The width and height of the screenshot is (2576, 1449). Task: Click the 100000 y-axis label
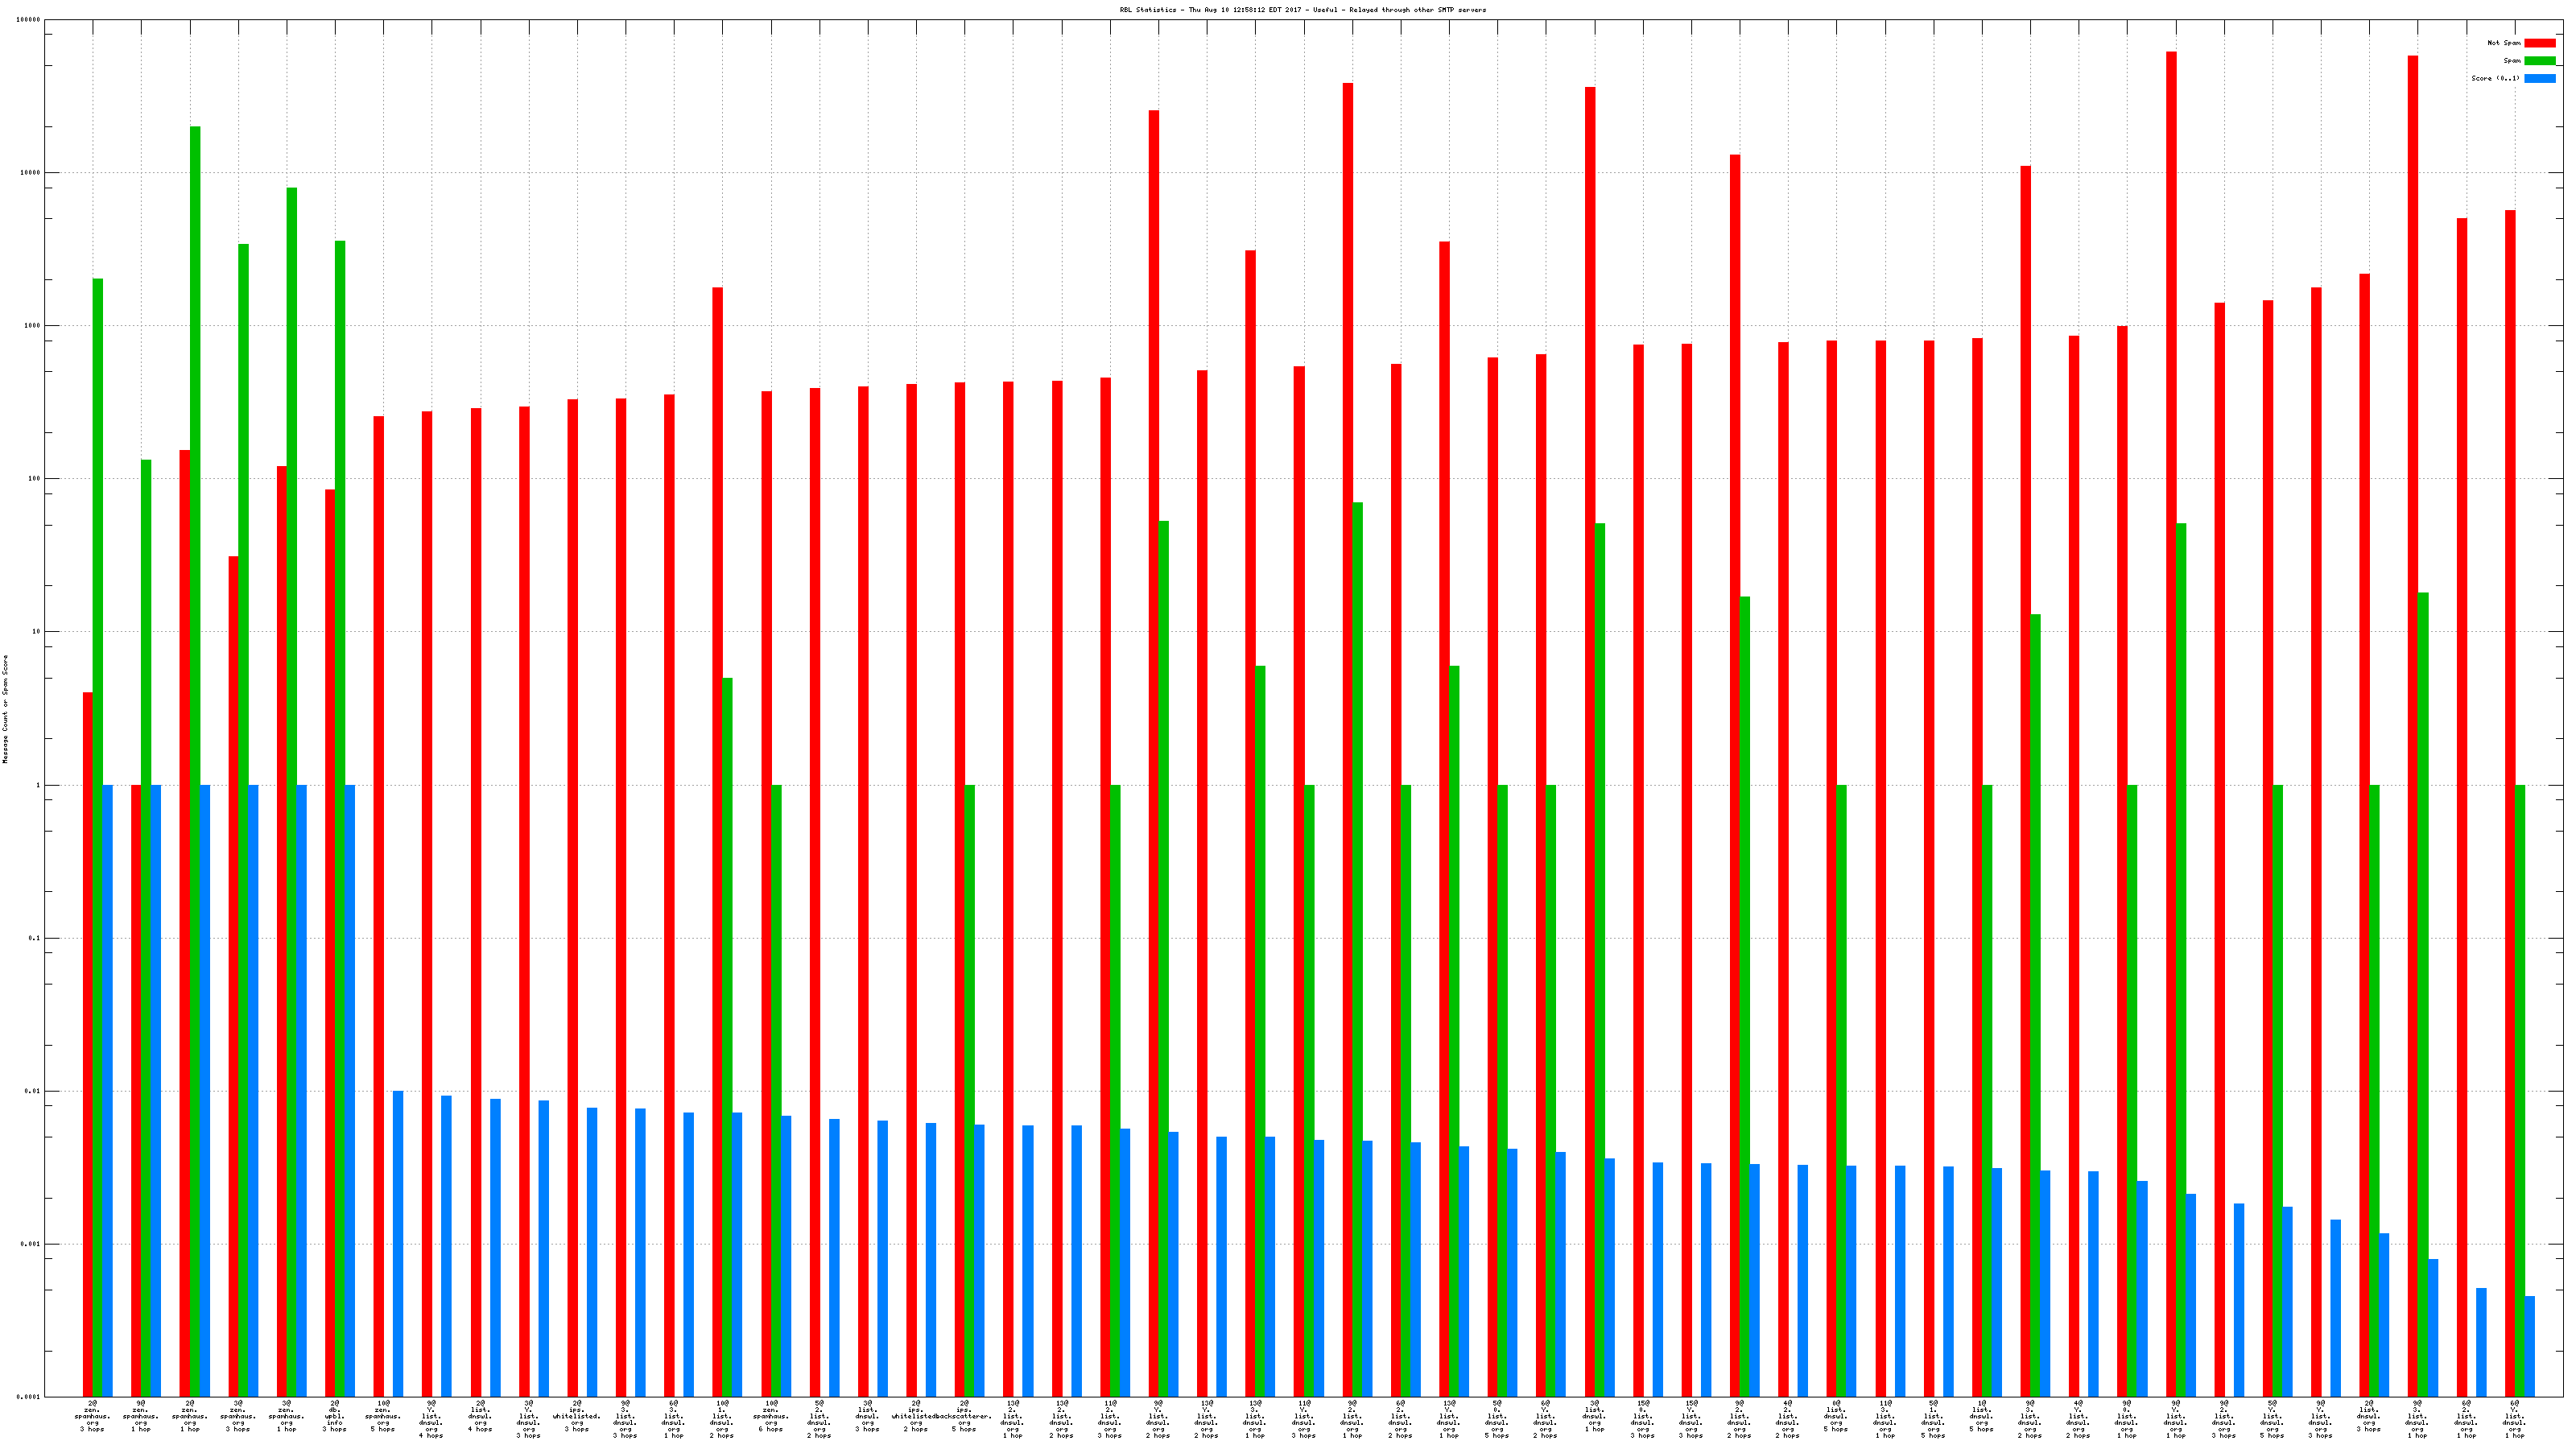coord(29,20)
